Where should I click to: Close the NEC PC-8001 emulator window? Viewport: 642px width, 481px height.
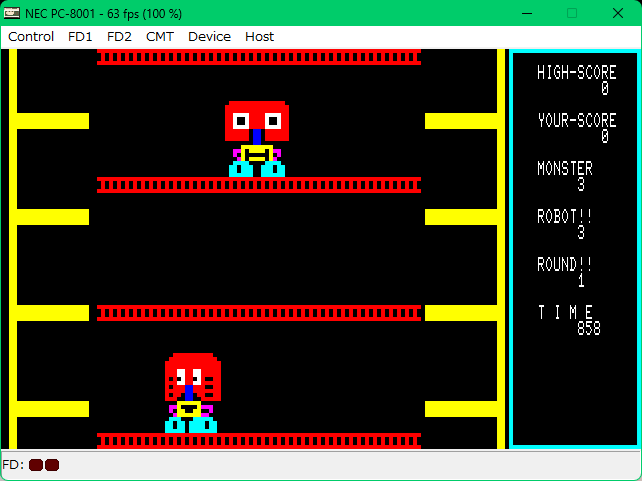pos(618,12)
